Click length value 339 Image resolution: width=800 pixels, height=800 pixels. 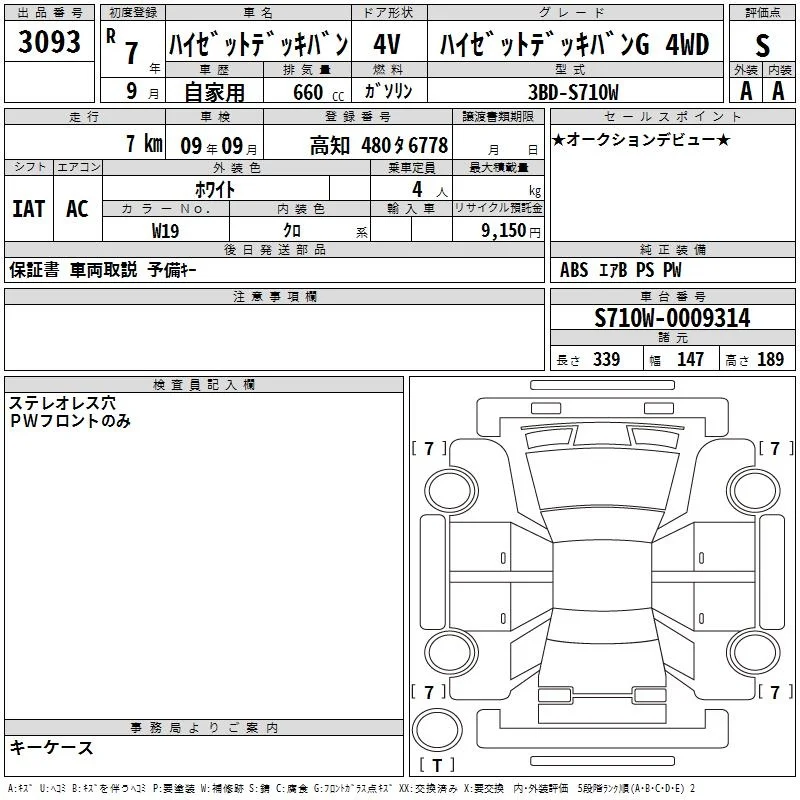click(607, 359)
